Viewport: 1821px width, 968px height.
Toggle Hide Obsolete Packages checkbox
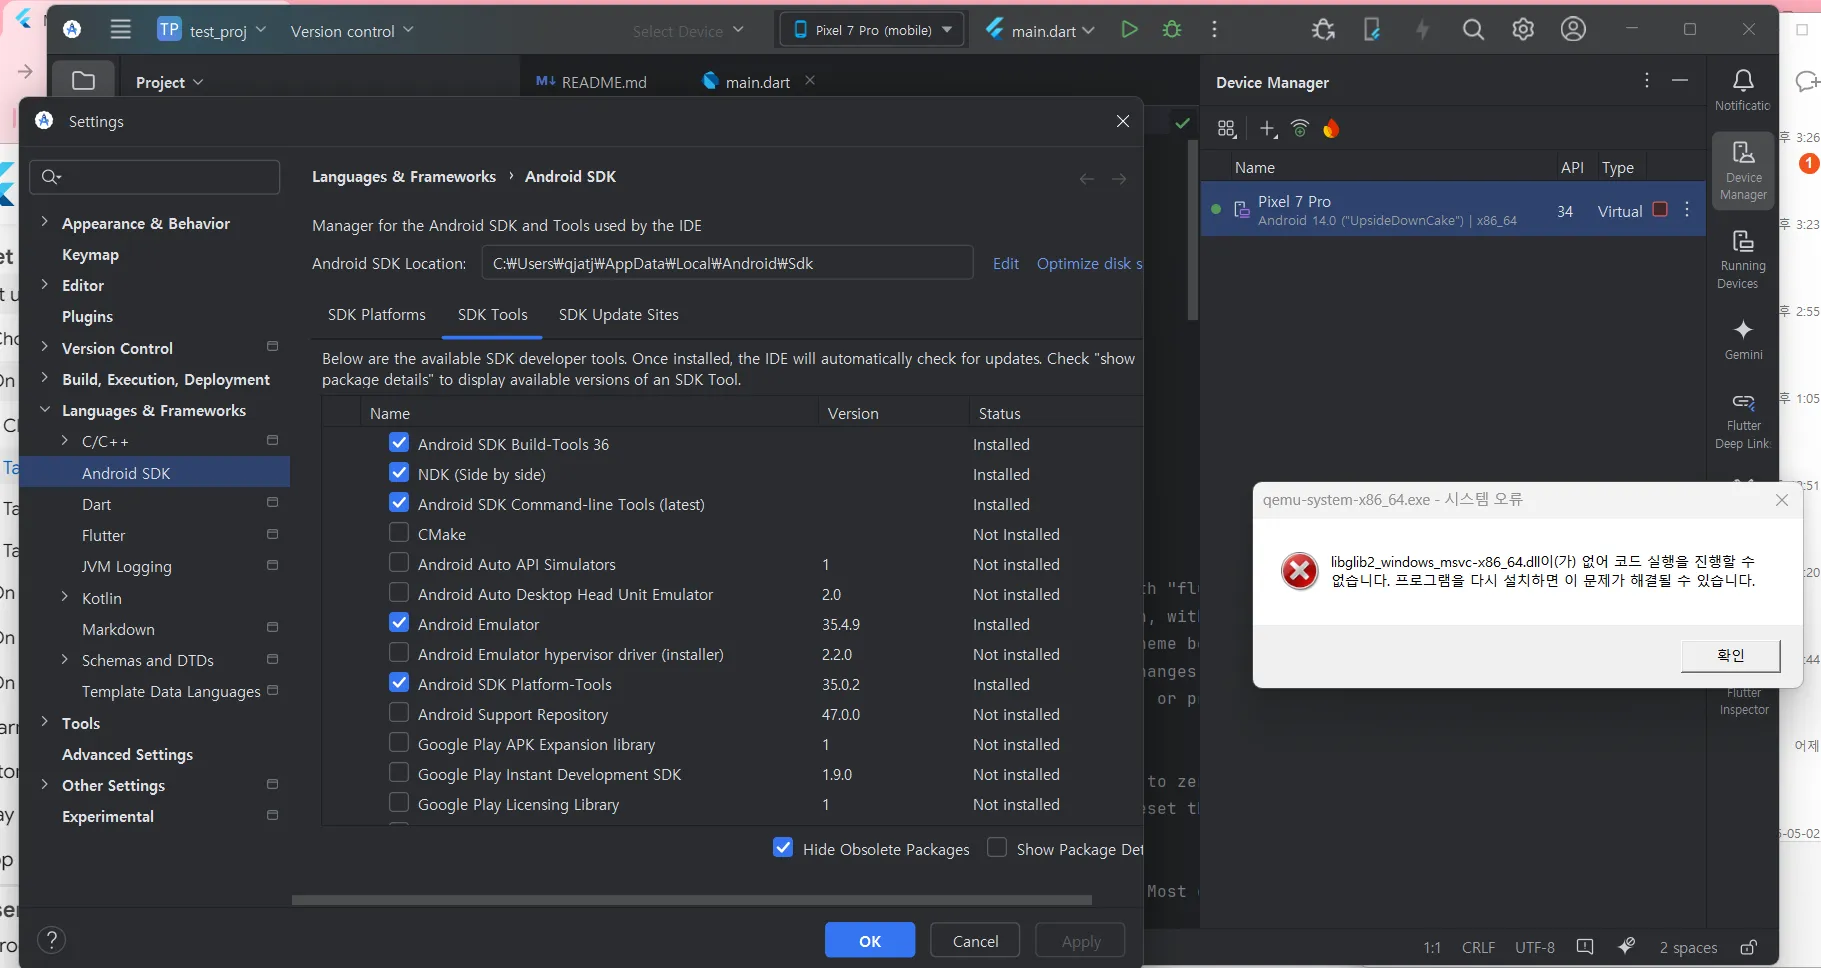(x=783, y=847)
